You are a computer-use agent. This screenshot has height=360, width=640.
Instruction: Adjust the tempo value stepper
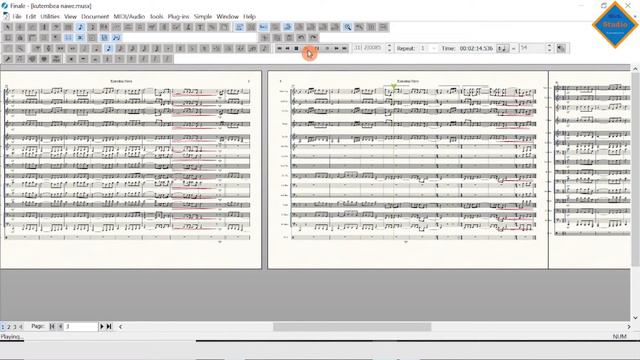(x=549, y=48)
